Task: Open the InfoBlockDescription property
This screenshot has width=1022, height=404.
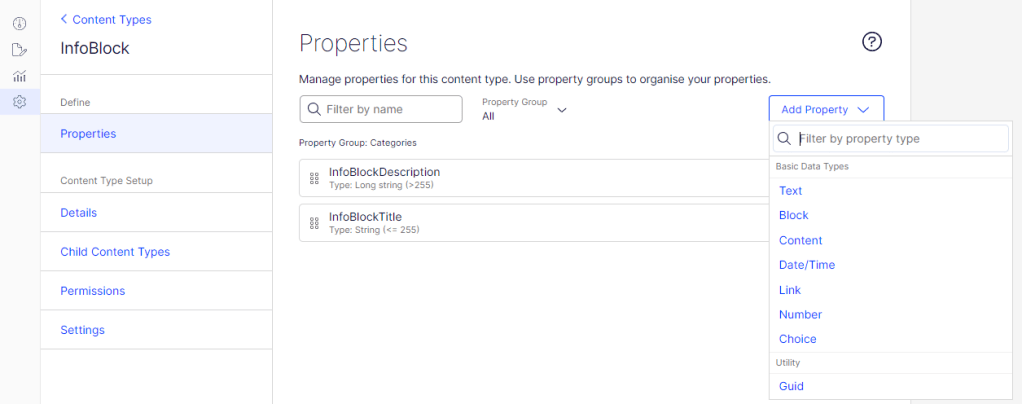Action: 384,172
